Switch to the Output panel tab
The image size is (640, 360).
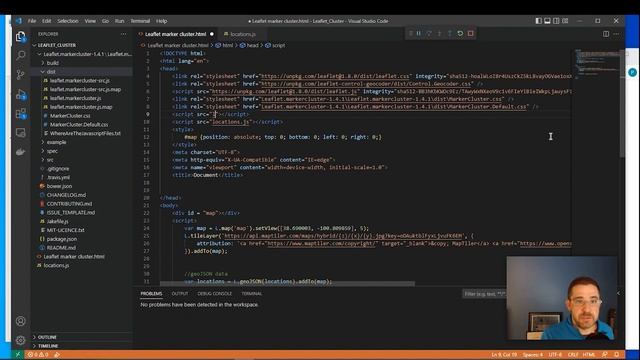click(180, 293)
